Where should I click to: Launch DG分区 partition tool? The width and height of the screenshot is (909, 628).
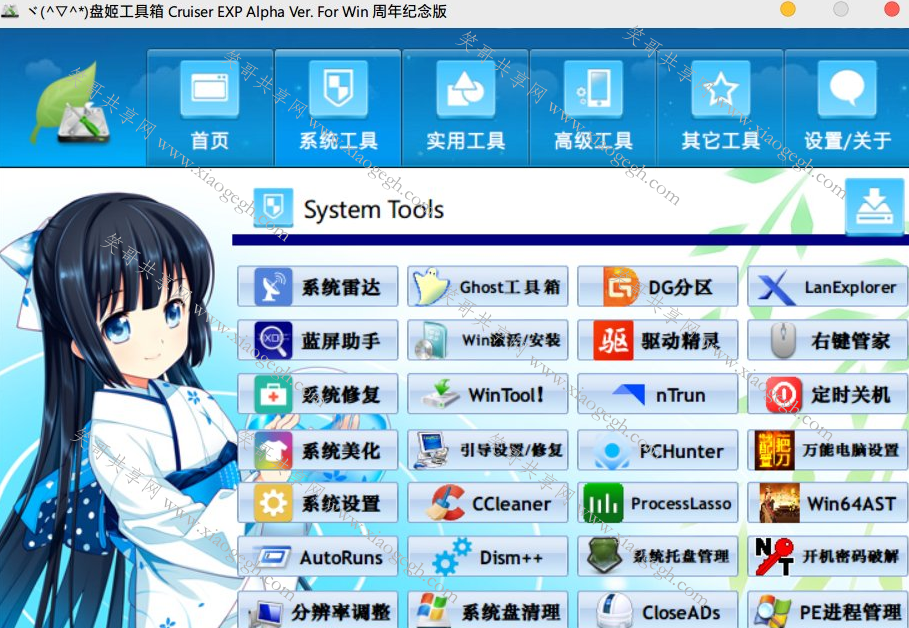657,286
